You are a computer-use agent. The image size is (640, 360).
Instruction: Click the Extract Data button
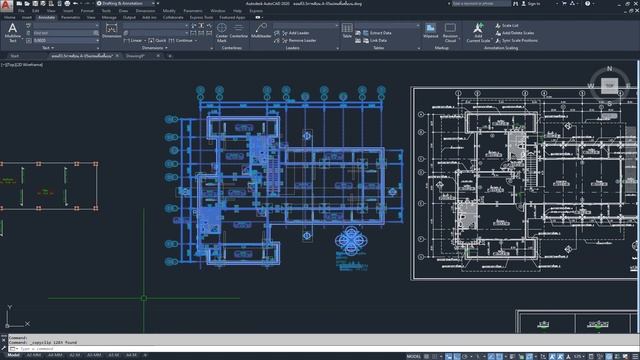(x=377, y=33)
